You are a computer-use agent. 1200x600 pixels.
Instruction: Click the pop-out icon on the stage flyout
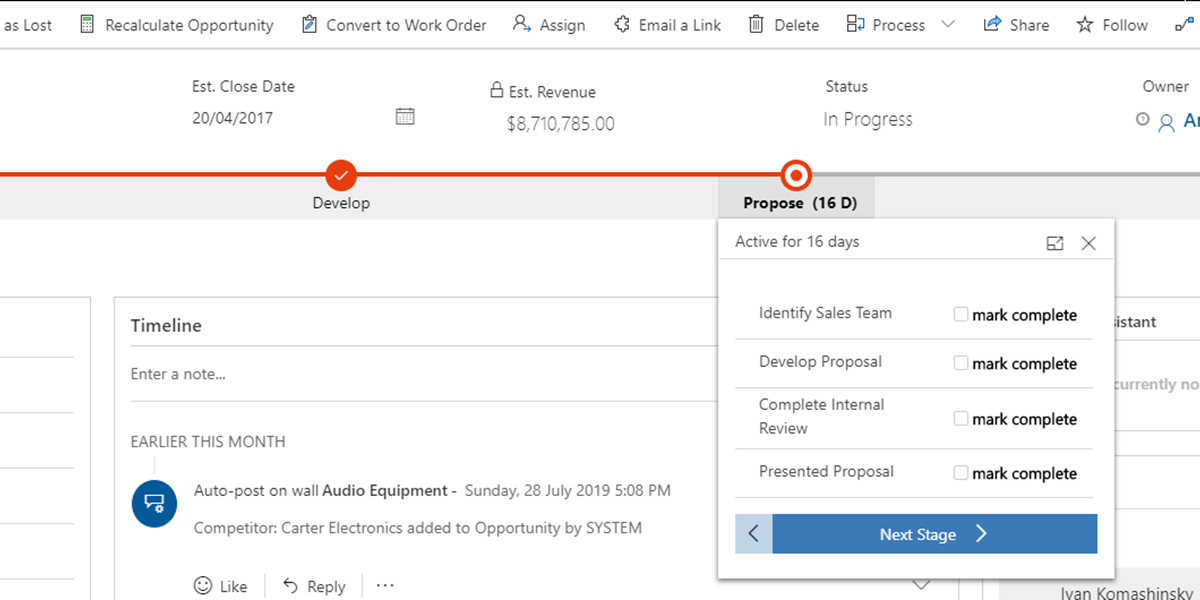(1054, 242)
